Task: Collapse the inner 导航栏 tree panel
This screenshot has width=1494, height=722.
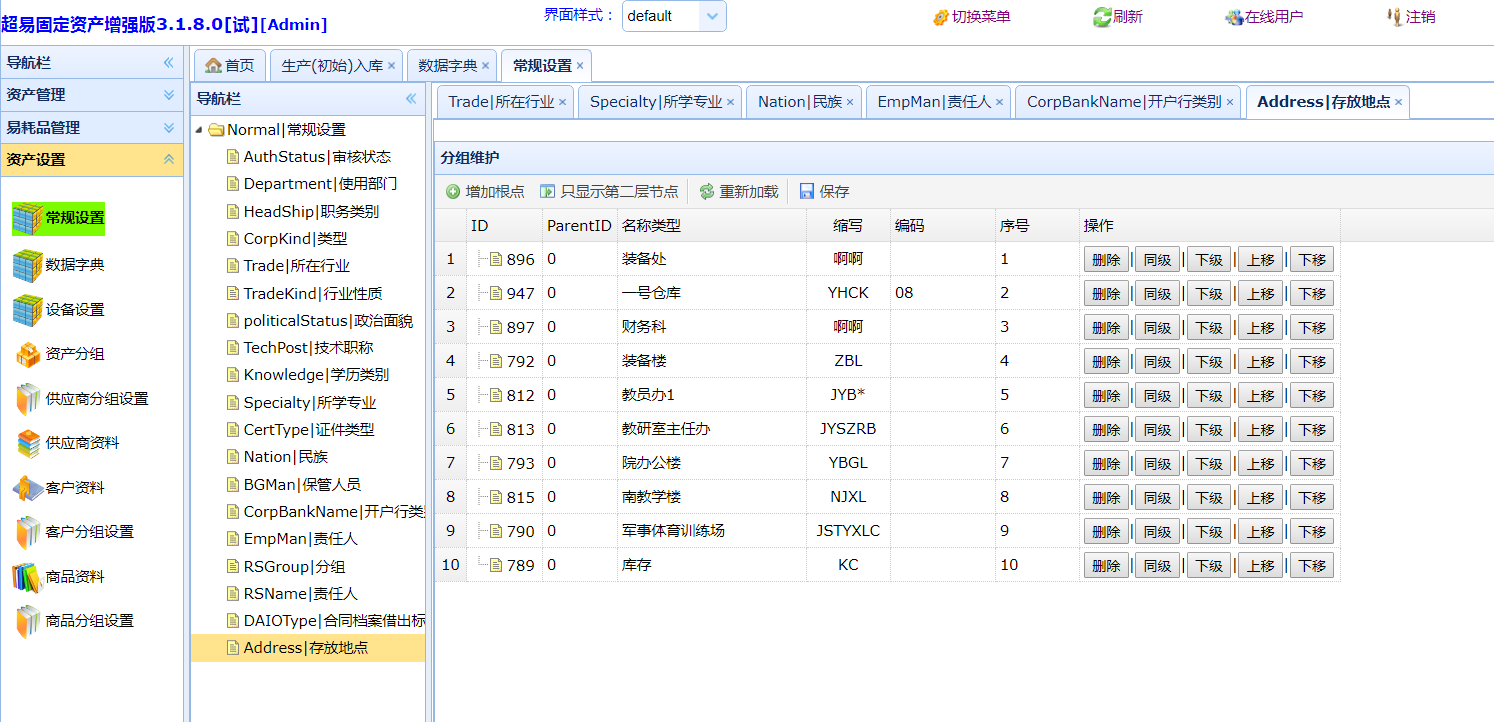Action: click(x=410, y=99)
